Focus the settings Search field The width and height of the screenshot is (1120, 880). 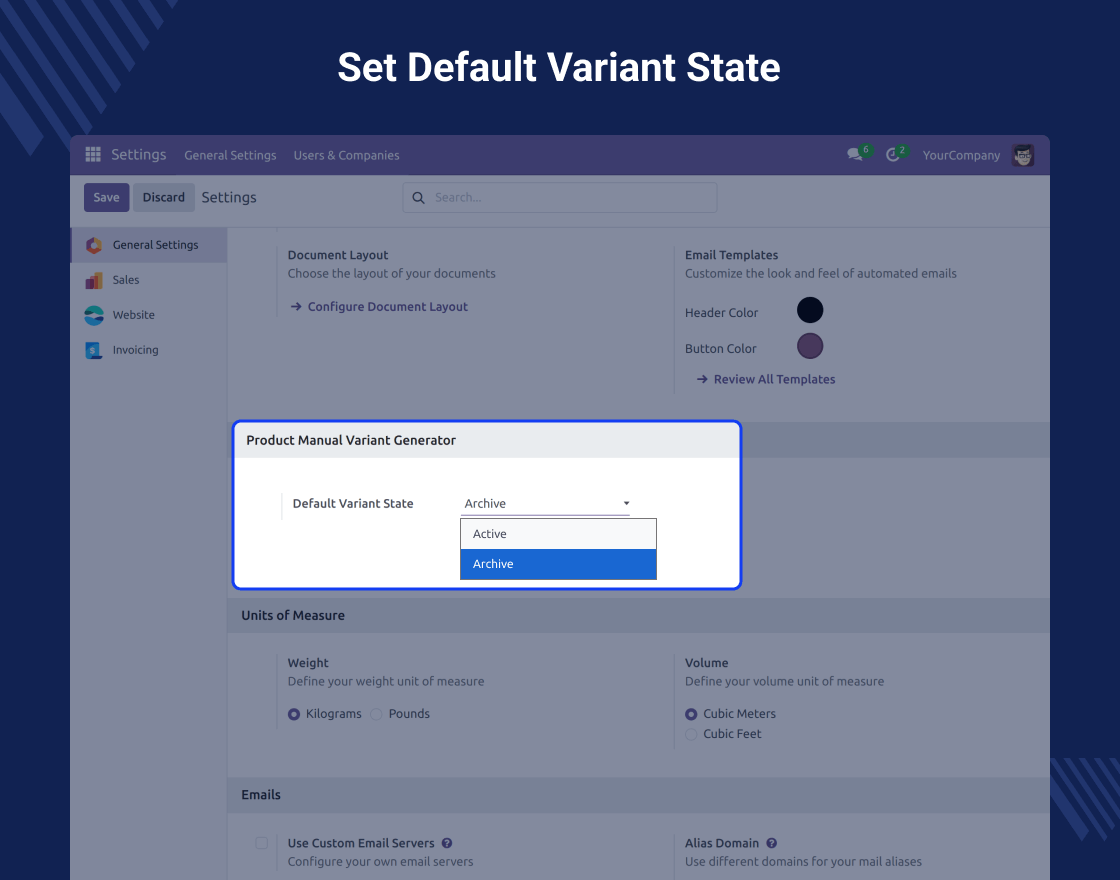click(x=560, y=197)
